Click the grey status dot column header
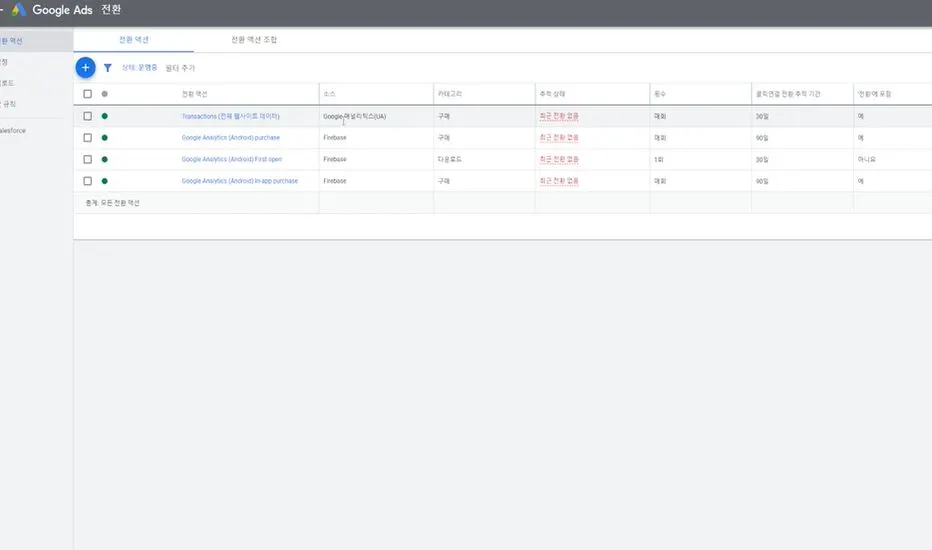The height and width of the screenshot is (550, 932). click(x=105, y=94)
